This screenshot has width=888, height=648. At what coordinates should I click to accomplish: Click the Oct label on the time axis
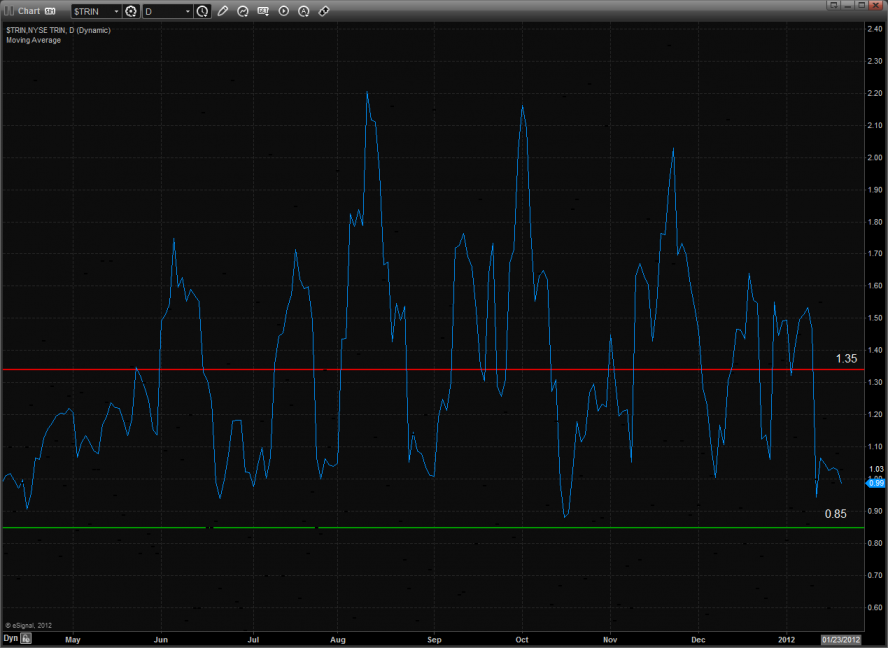coord(522,640)
